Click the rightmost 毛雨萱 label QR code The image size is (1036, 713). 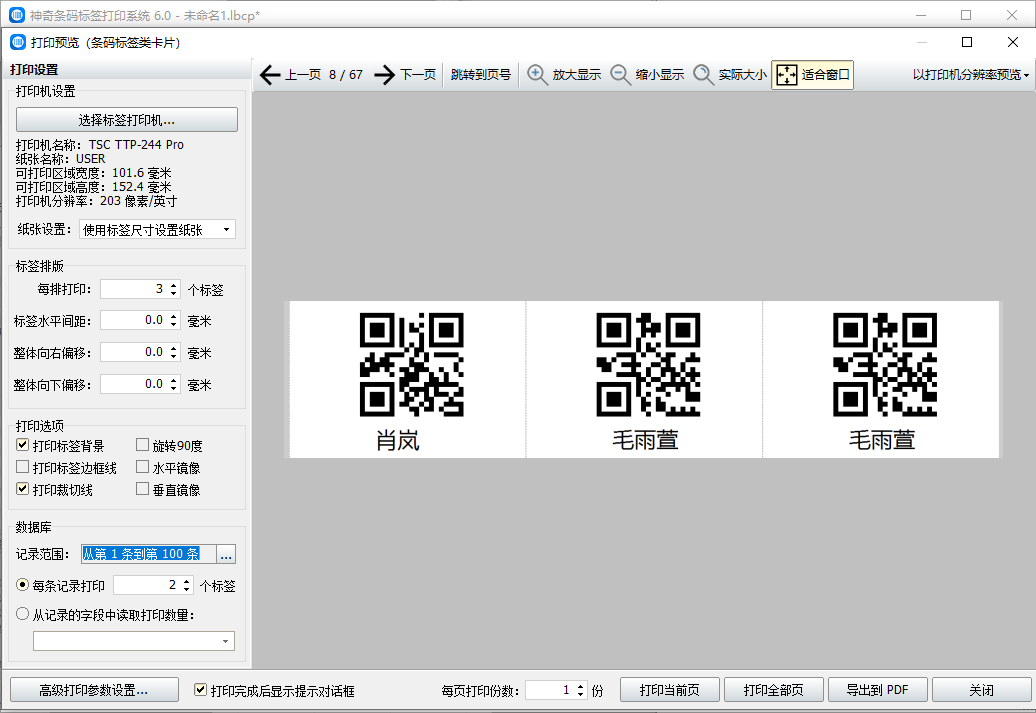(x=885, y=365)
